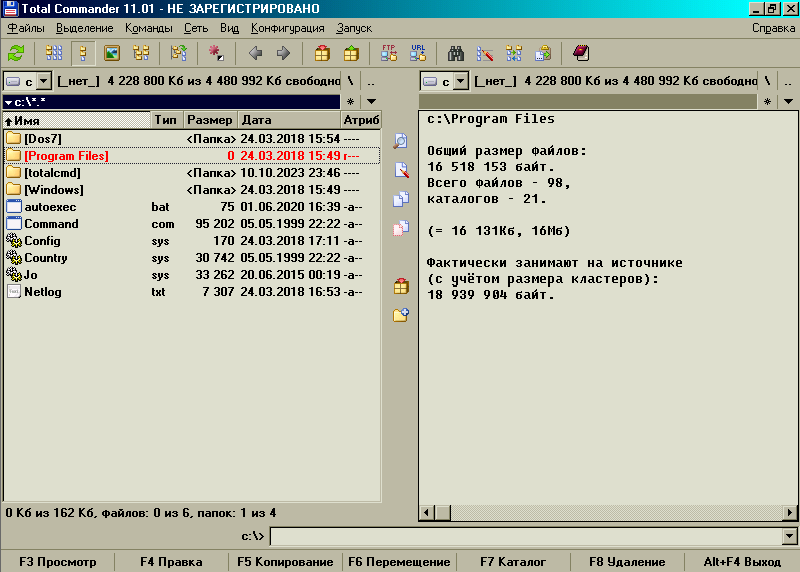Open the URL new connection icon
The image size is (800, 572).
click(418, 53)
